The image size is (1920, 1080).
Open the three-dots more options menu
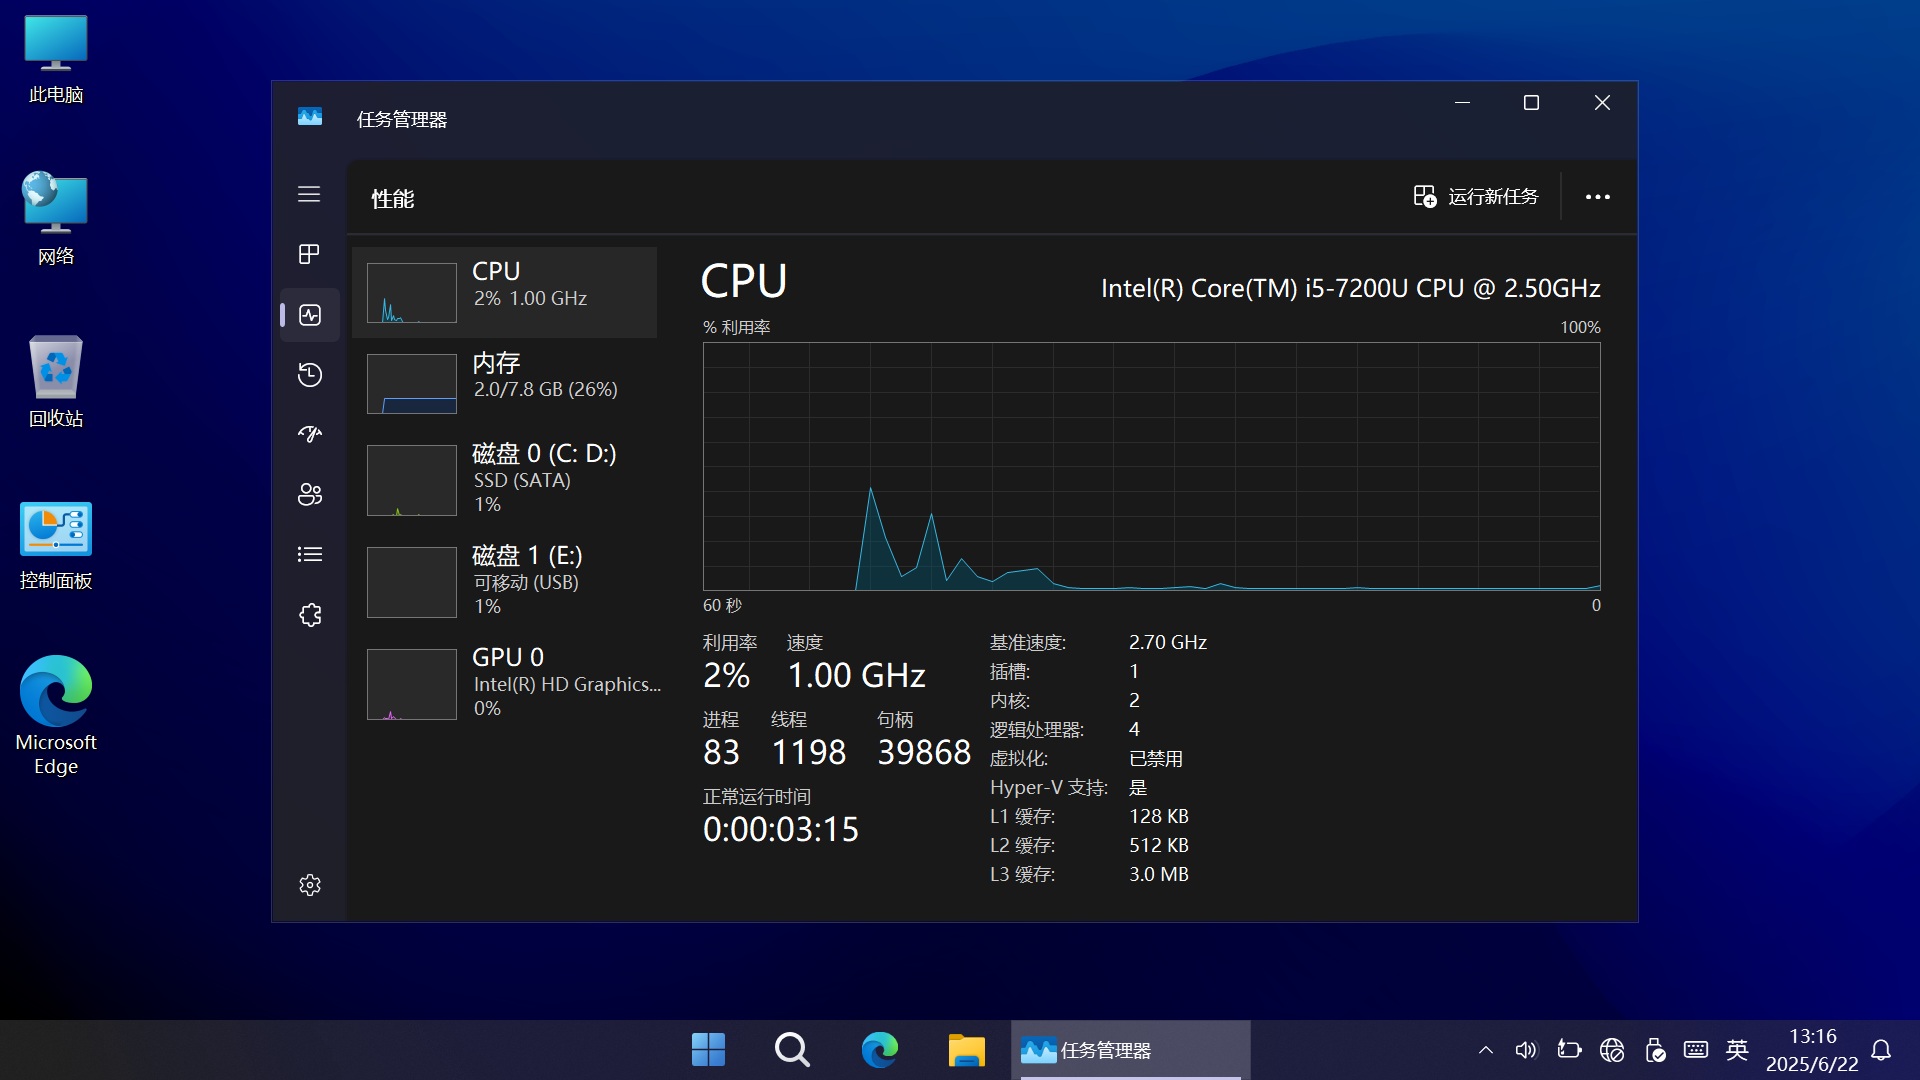[1597, 197]
